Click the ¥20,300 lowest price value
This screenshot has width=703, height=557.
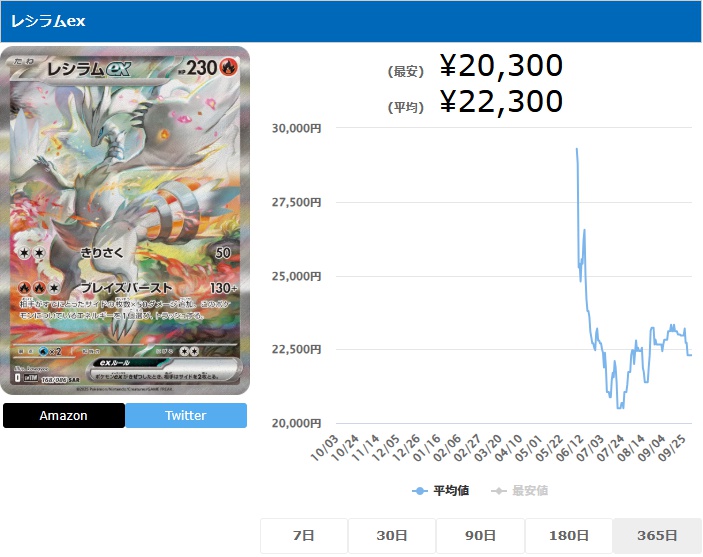501,65
